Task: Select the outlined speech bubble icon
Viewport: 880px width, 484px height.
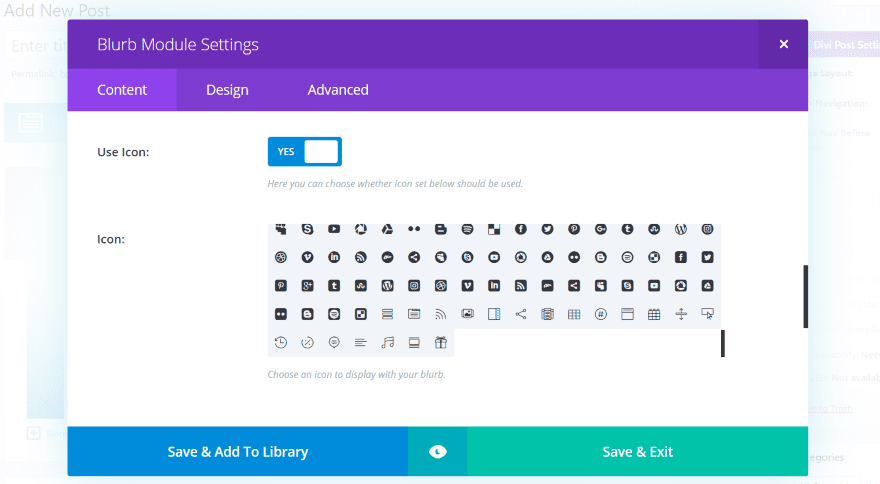Action: (x=334, y=343)
